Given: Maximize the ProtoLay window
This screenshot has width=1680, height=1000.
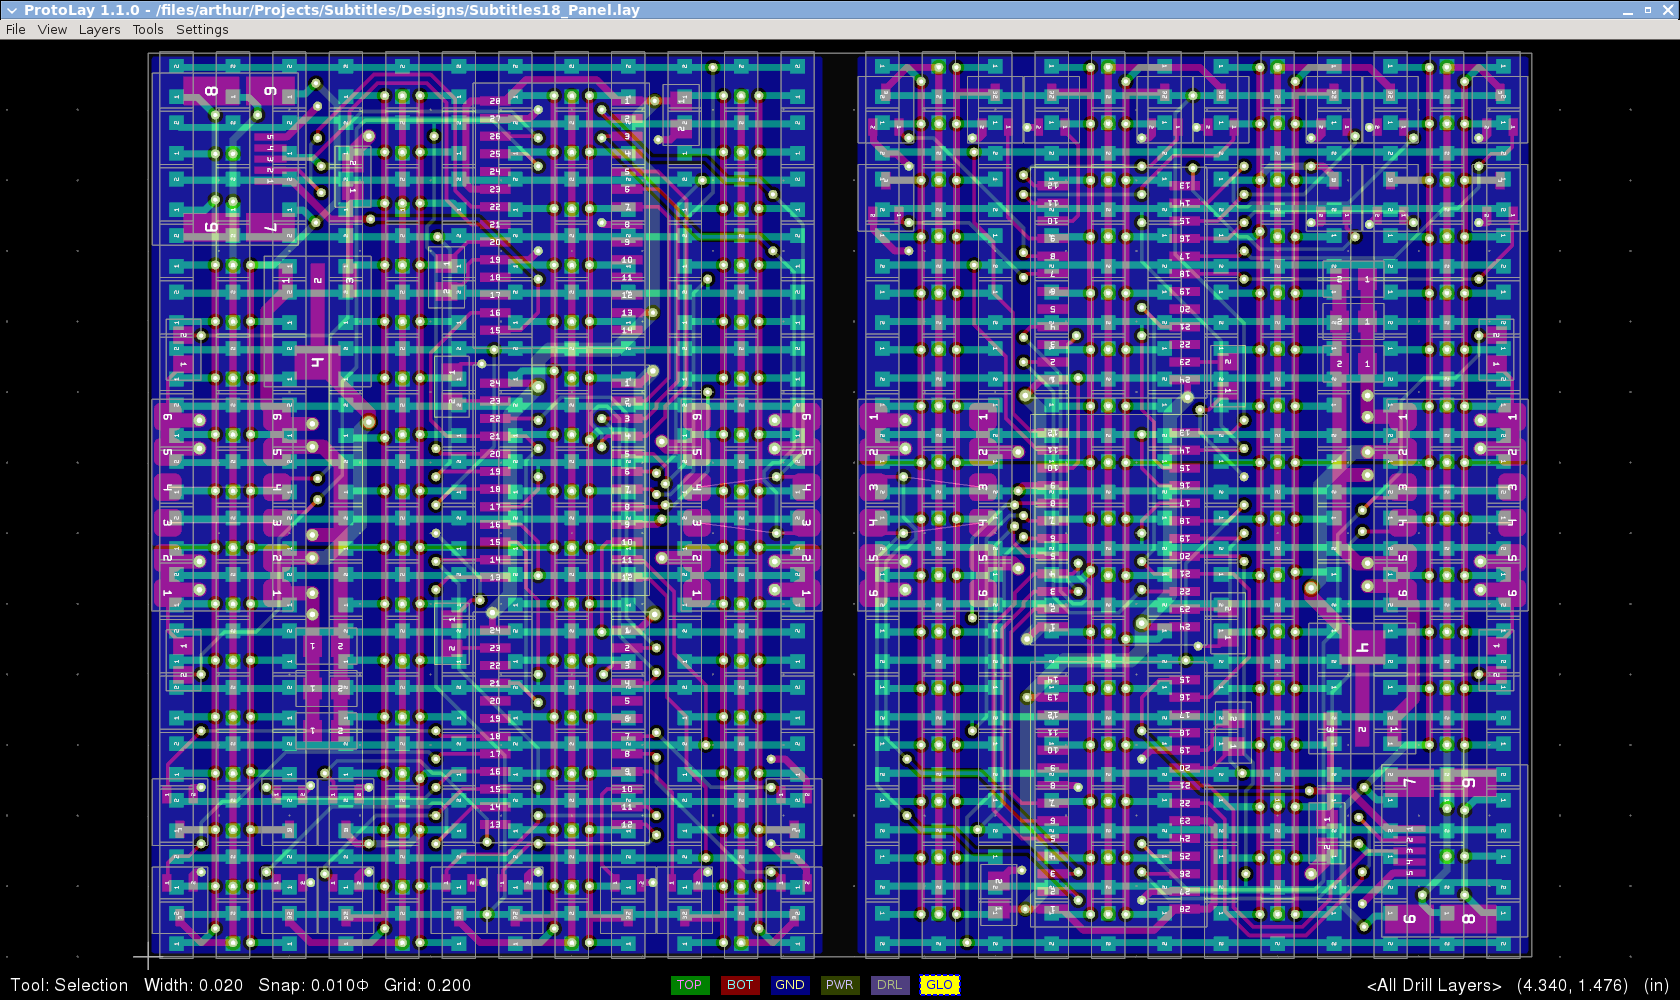Looking at the screenshot, I should click(1647, 10).
